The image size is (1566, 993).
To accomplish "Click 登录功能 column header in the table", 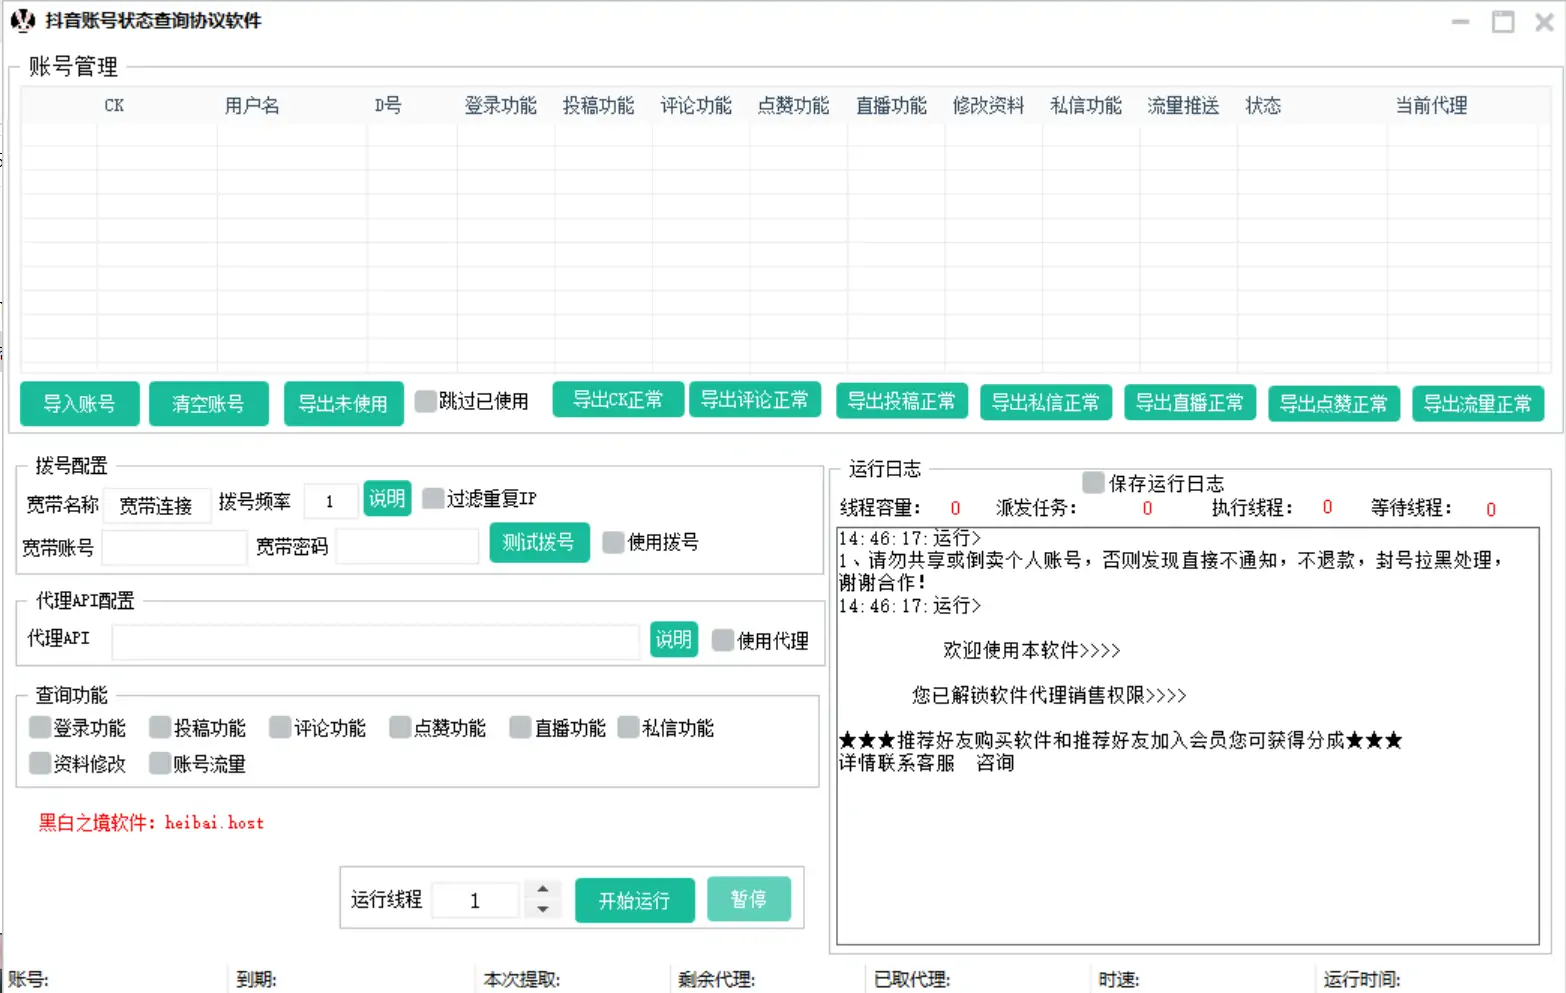I will [501, 105].
